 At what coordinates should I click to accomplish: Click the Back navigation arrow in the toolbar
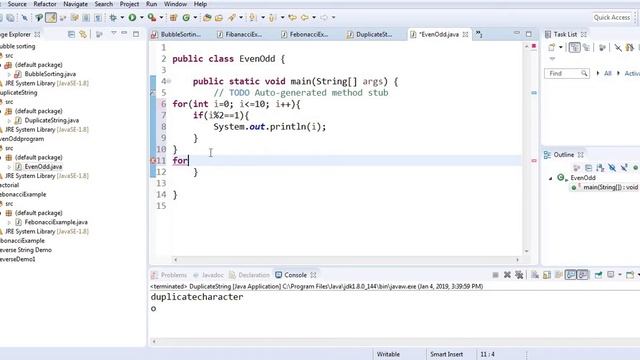click(304, 18)
